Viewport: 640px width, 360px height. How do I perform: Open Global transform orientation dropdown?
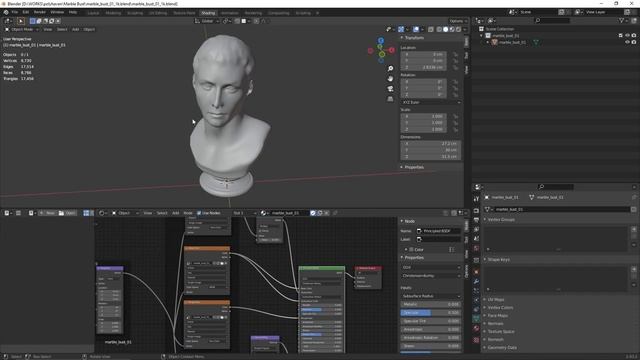207,21
